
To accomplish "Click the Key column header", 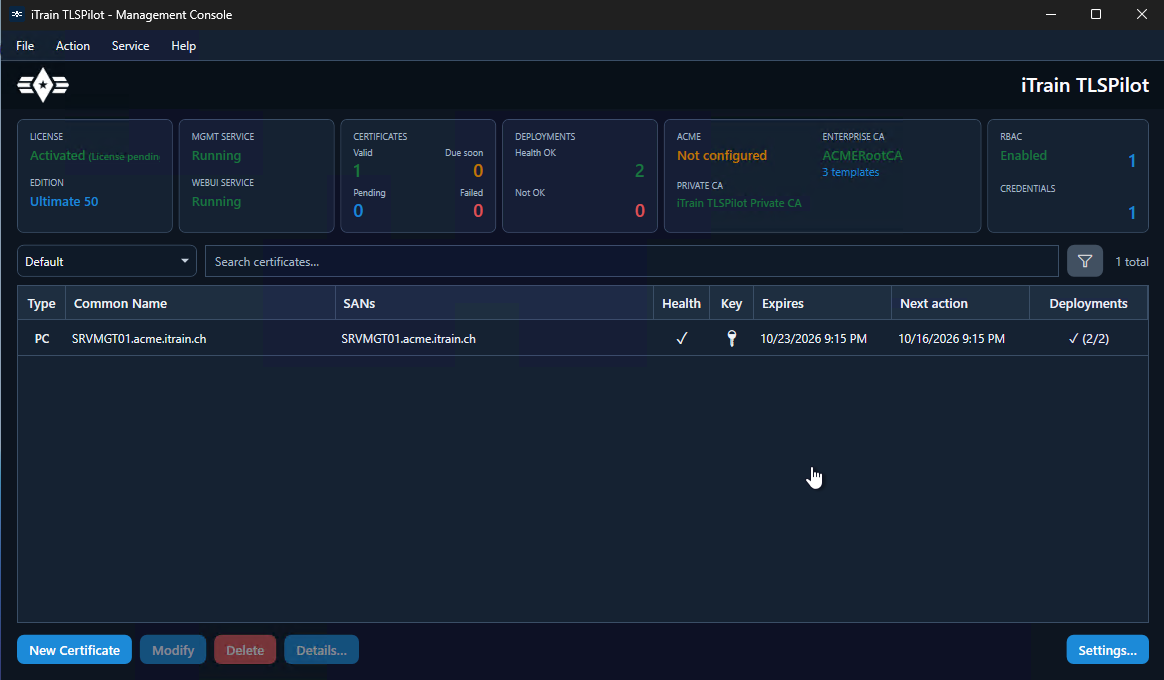I will [x=731, y=303].
